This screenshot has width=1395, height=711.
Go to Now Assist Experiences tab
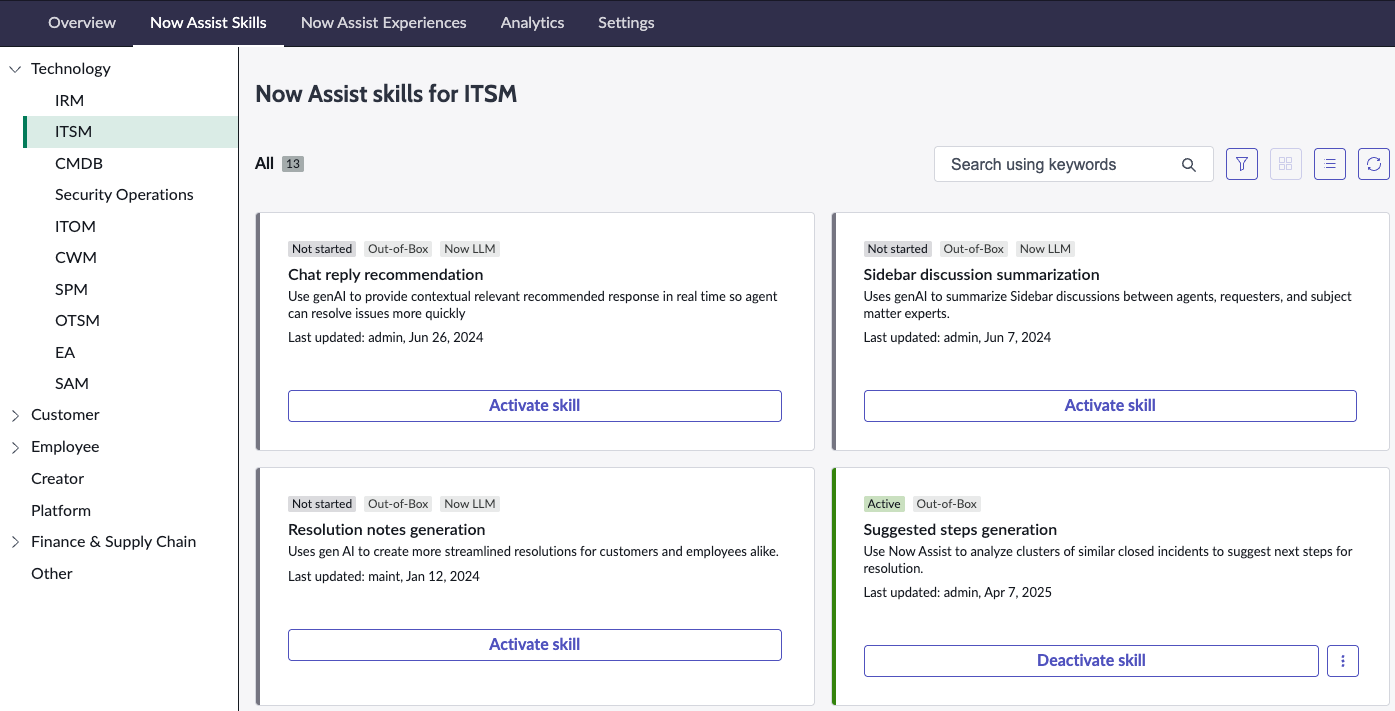pyautogui.click(x=383, y=23)
